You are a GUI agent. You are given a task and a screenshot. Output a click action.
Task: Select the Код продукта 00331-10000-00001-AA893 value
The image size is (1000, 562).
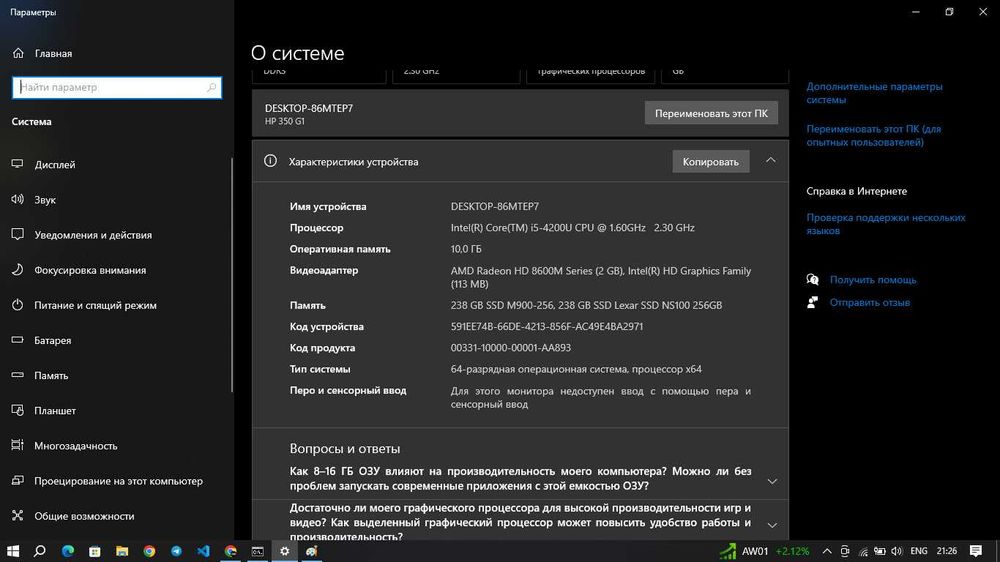(510, 348)
